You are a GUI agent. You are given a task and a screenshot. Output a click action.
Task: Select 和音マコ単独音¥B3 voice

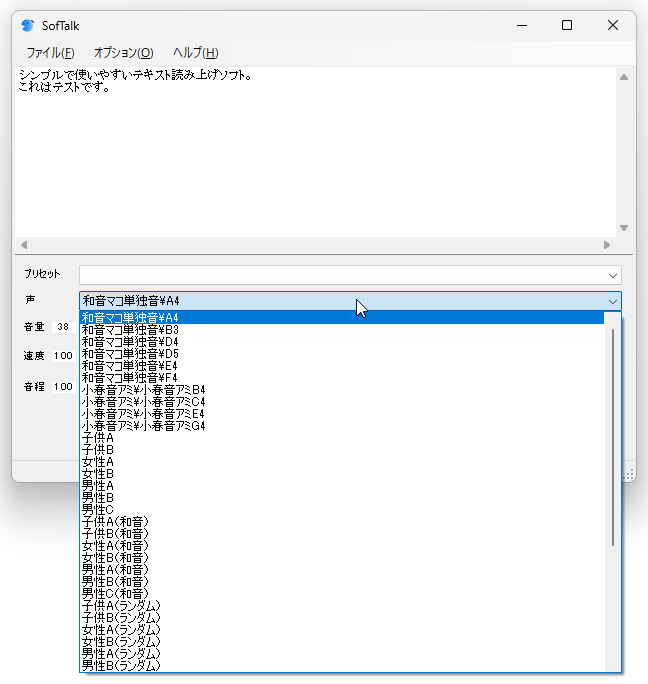pos(342,330)
